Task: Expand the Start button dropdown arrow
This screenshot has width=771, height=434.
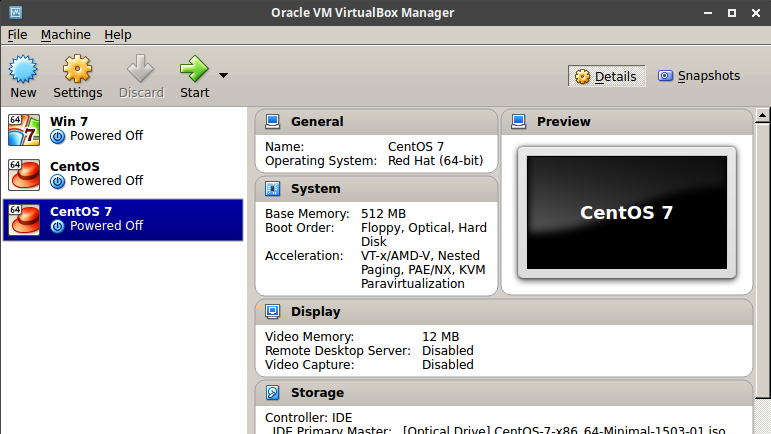Action: pos(223,75)
